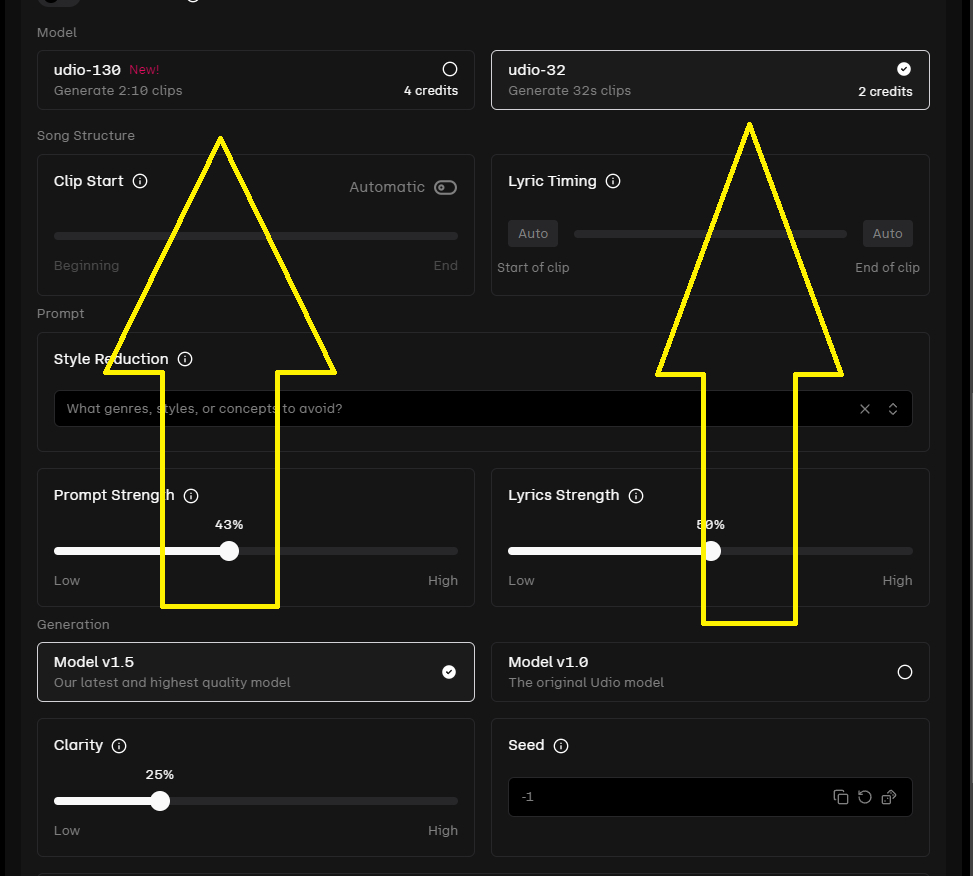
Task: Click the 'Start of clip' label
Action: (x=533, y=267)
